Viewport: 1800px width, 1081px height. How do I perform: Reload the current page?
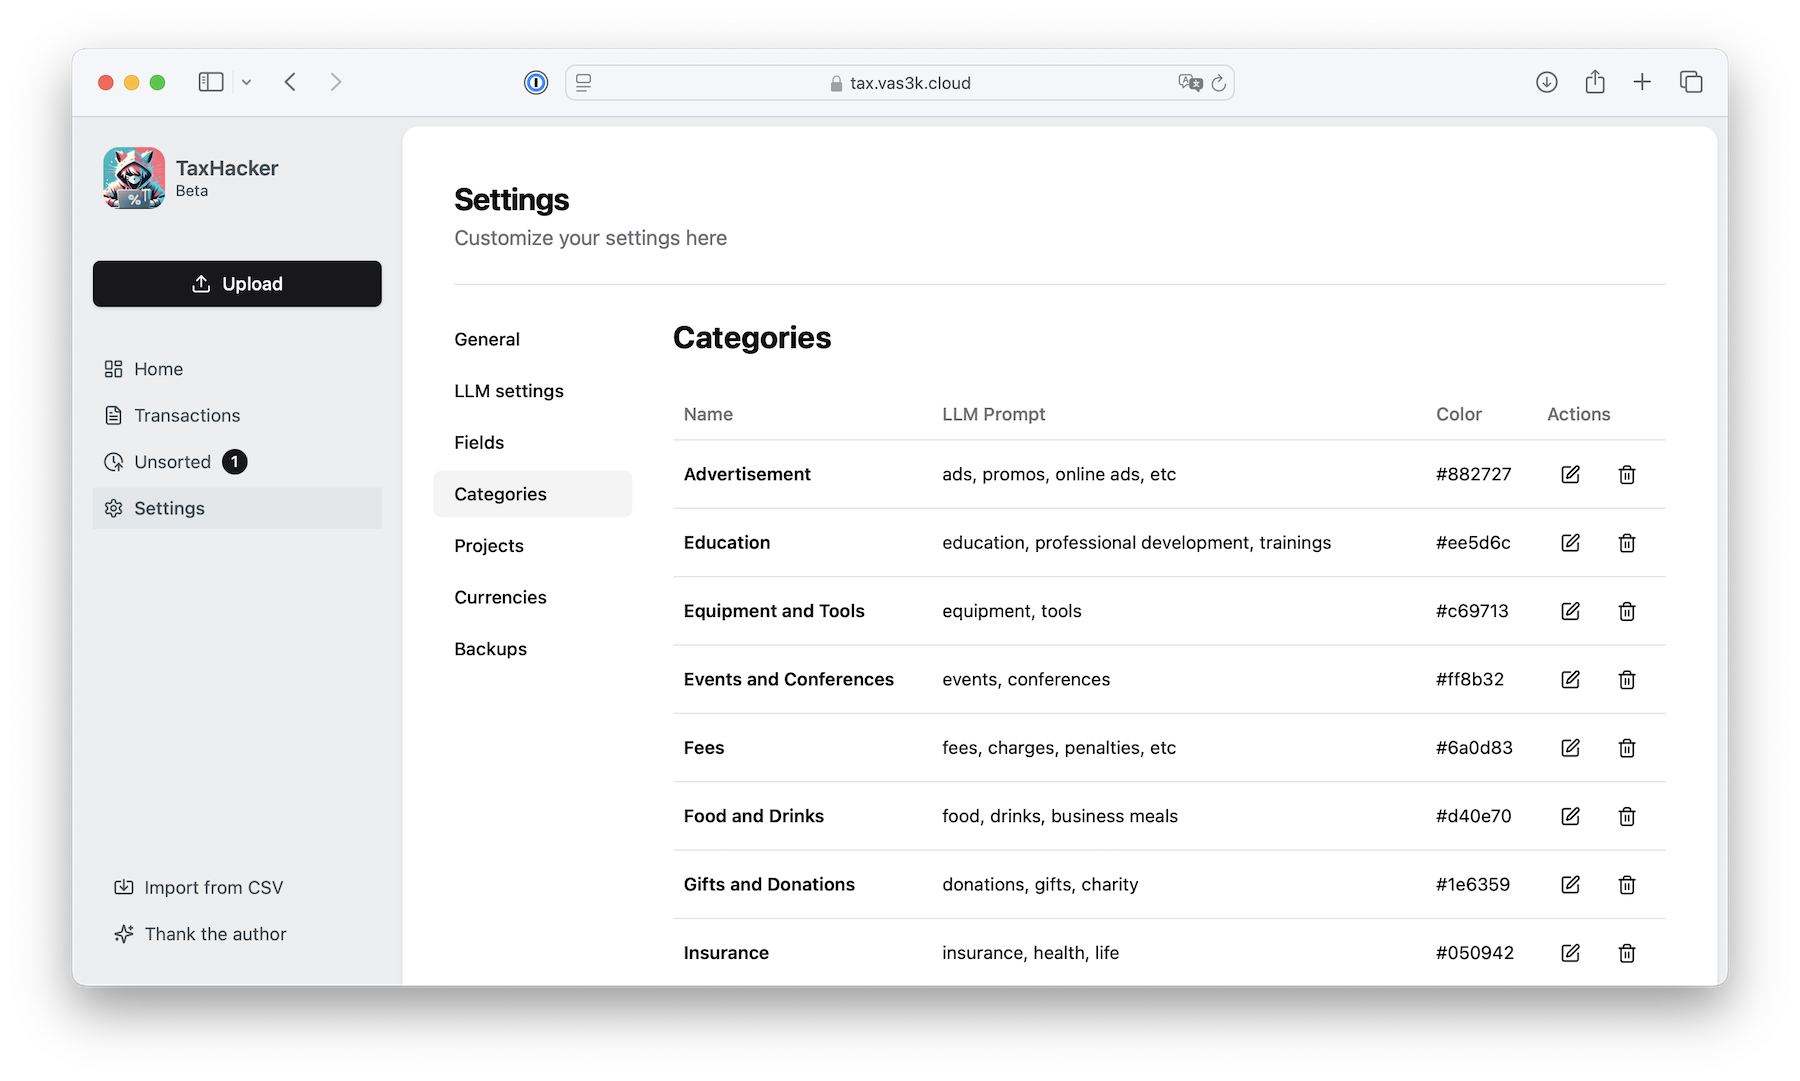(x=1218, y=83)
